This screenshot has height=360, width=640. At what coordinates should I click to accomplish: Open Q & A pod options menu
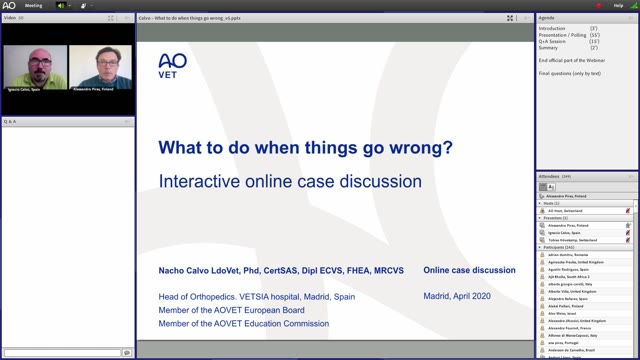point(127,122)
